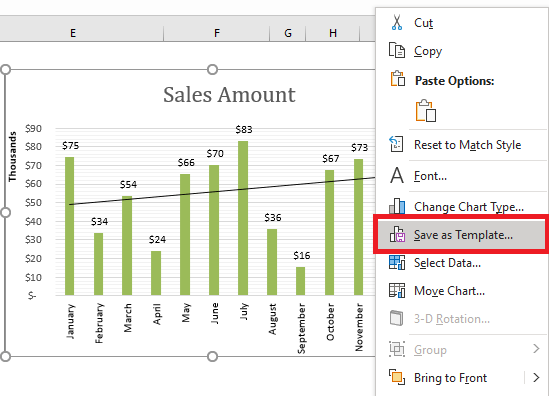Select Bring to Front entry label
This screenshot has width=549, height=396.
pos(450,378)
